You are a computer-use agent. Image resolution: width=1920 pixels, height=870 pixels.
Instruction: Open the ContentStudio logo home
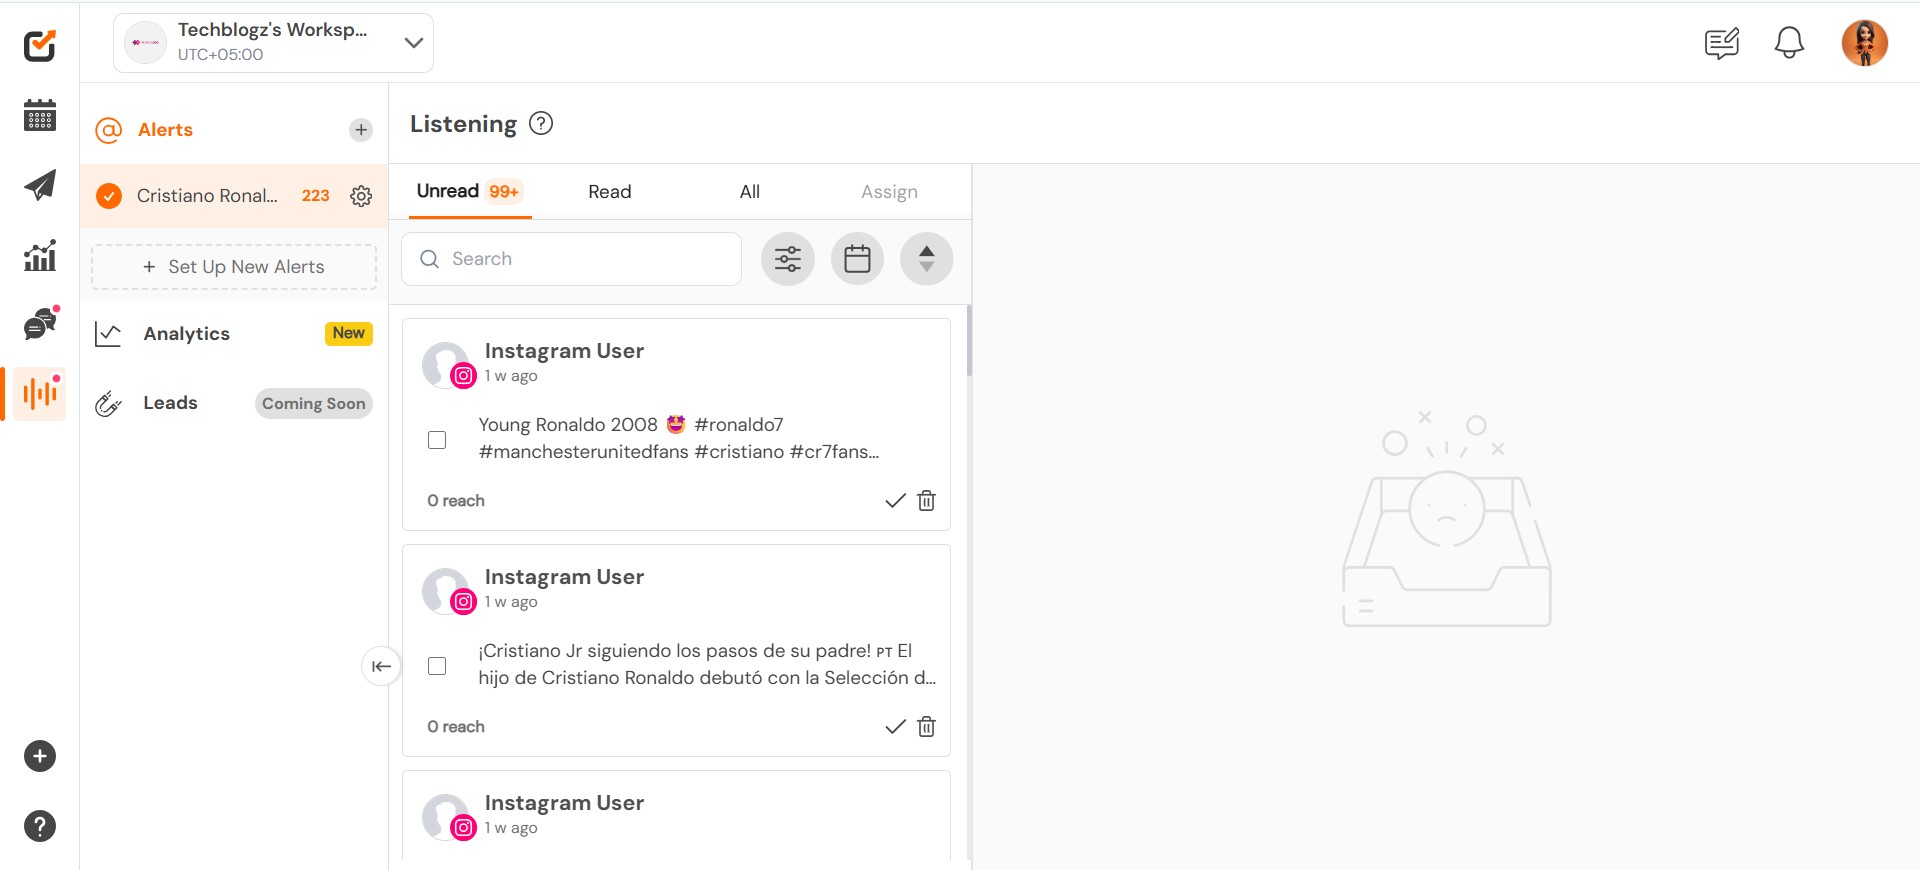click(39, 45)
